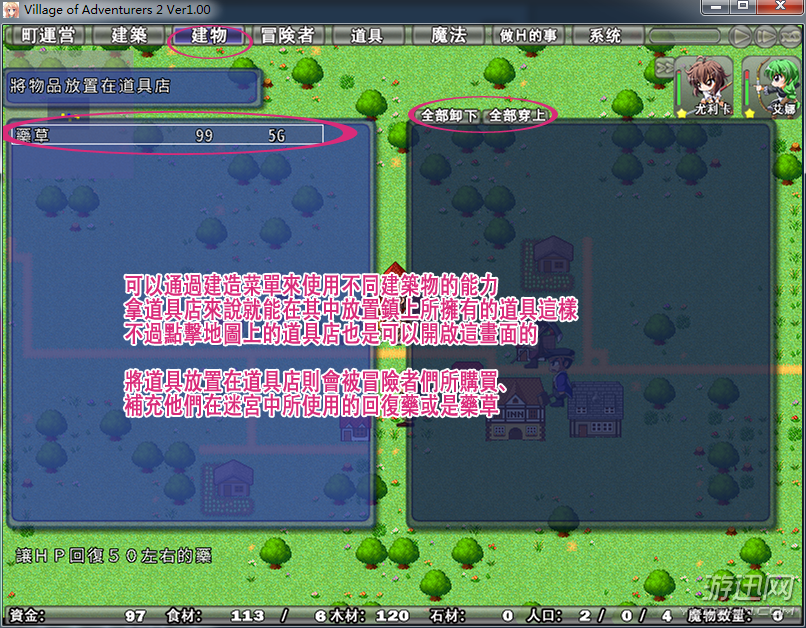The image size is (806, 628).
Task: Select adventurer 尤利卡's portrait
Action: [x=705, y=86]
